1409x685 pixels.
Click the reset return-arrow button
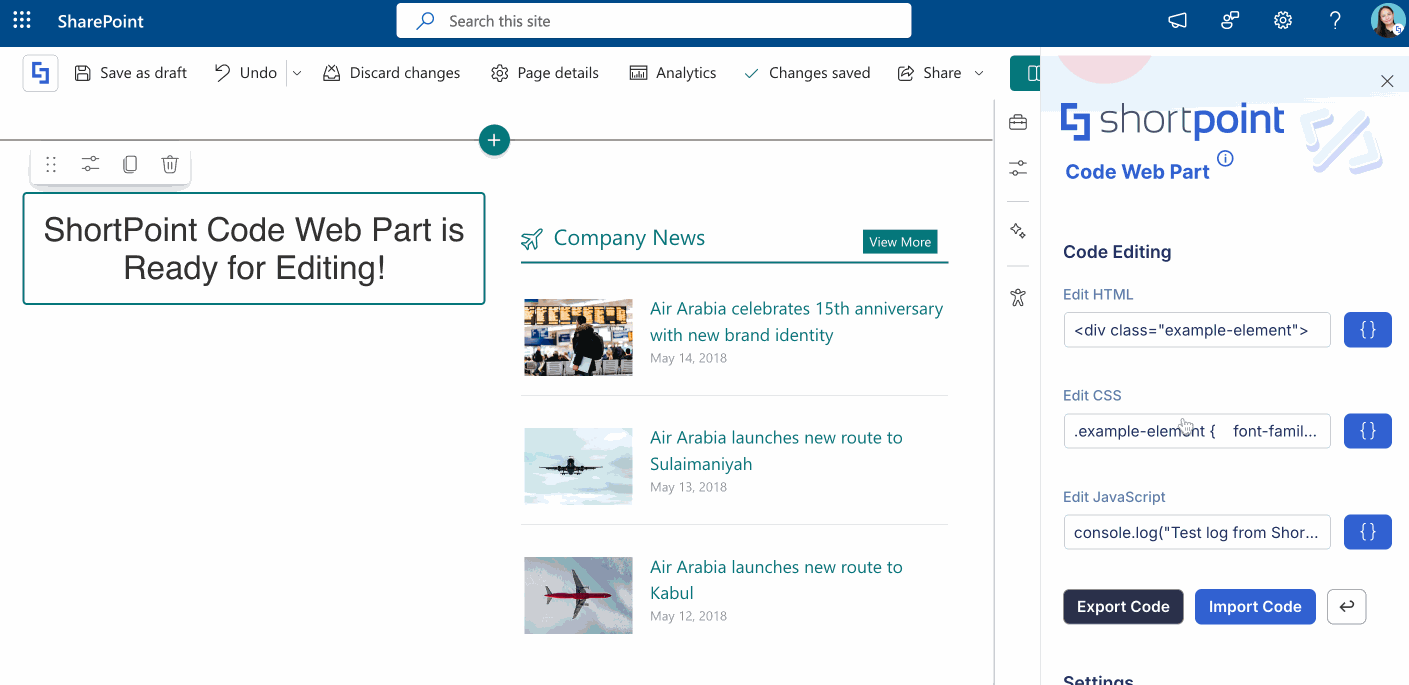1347,607
